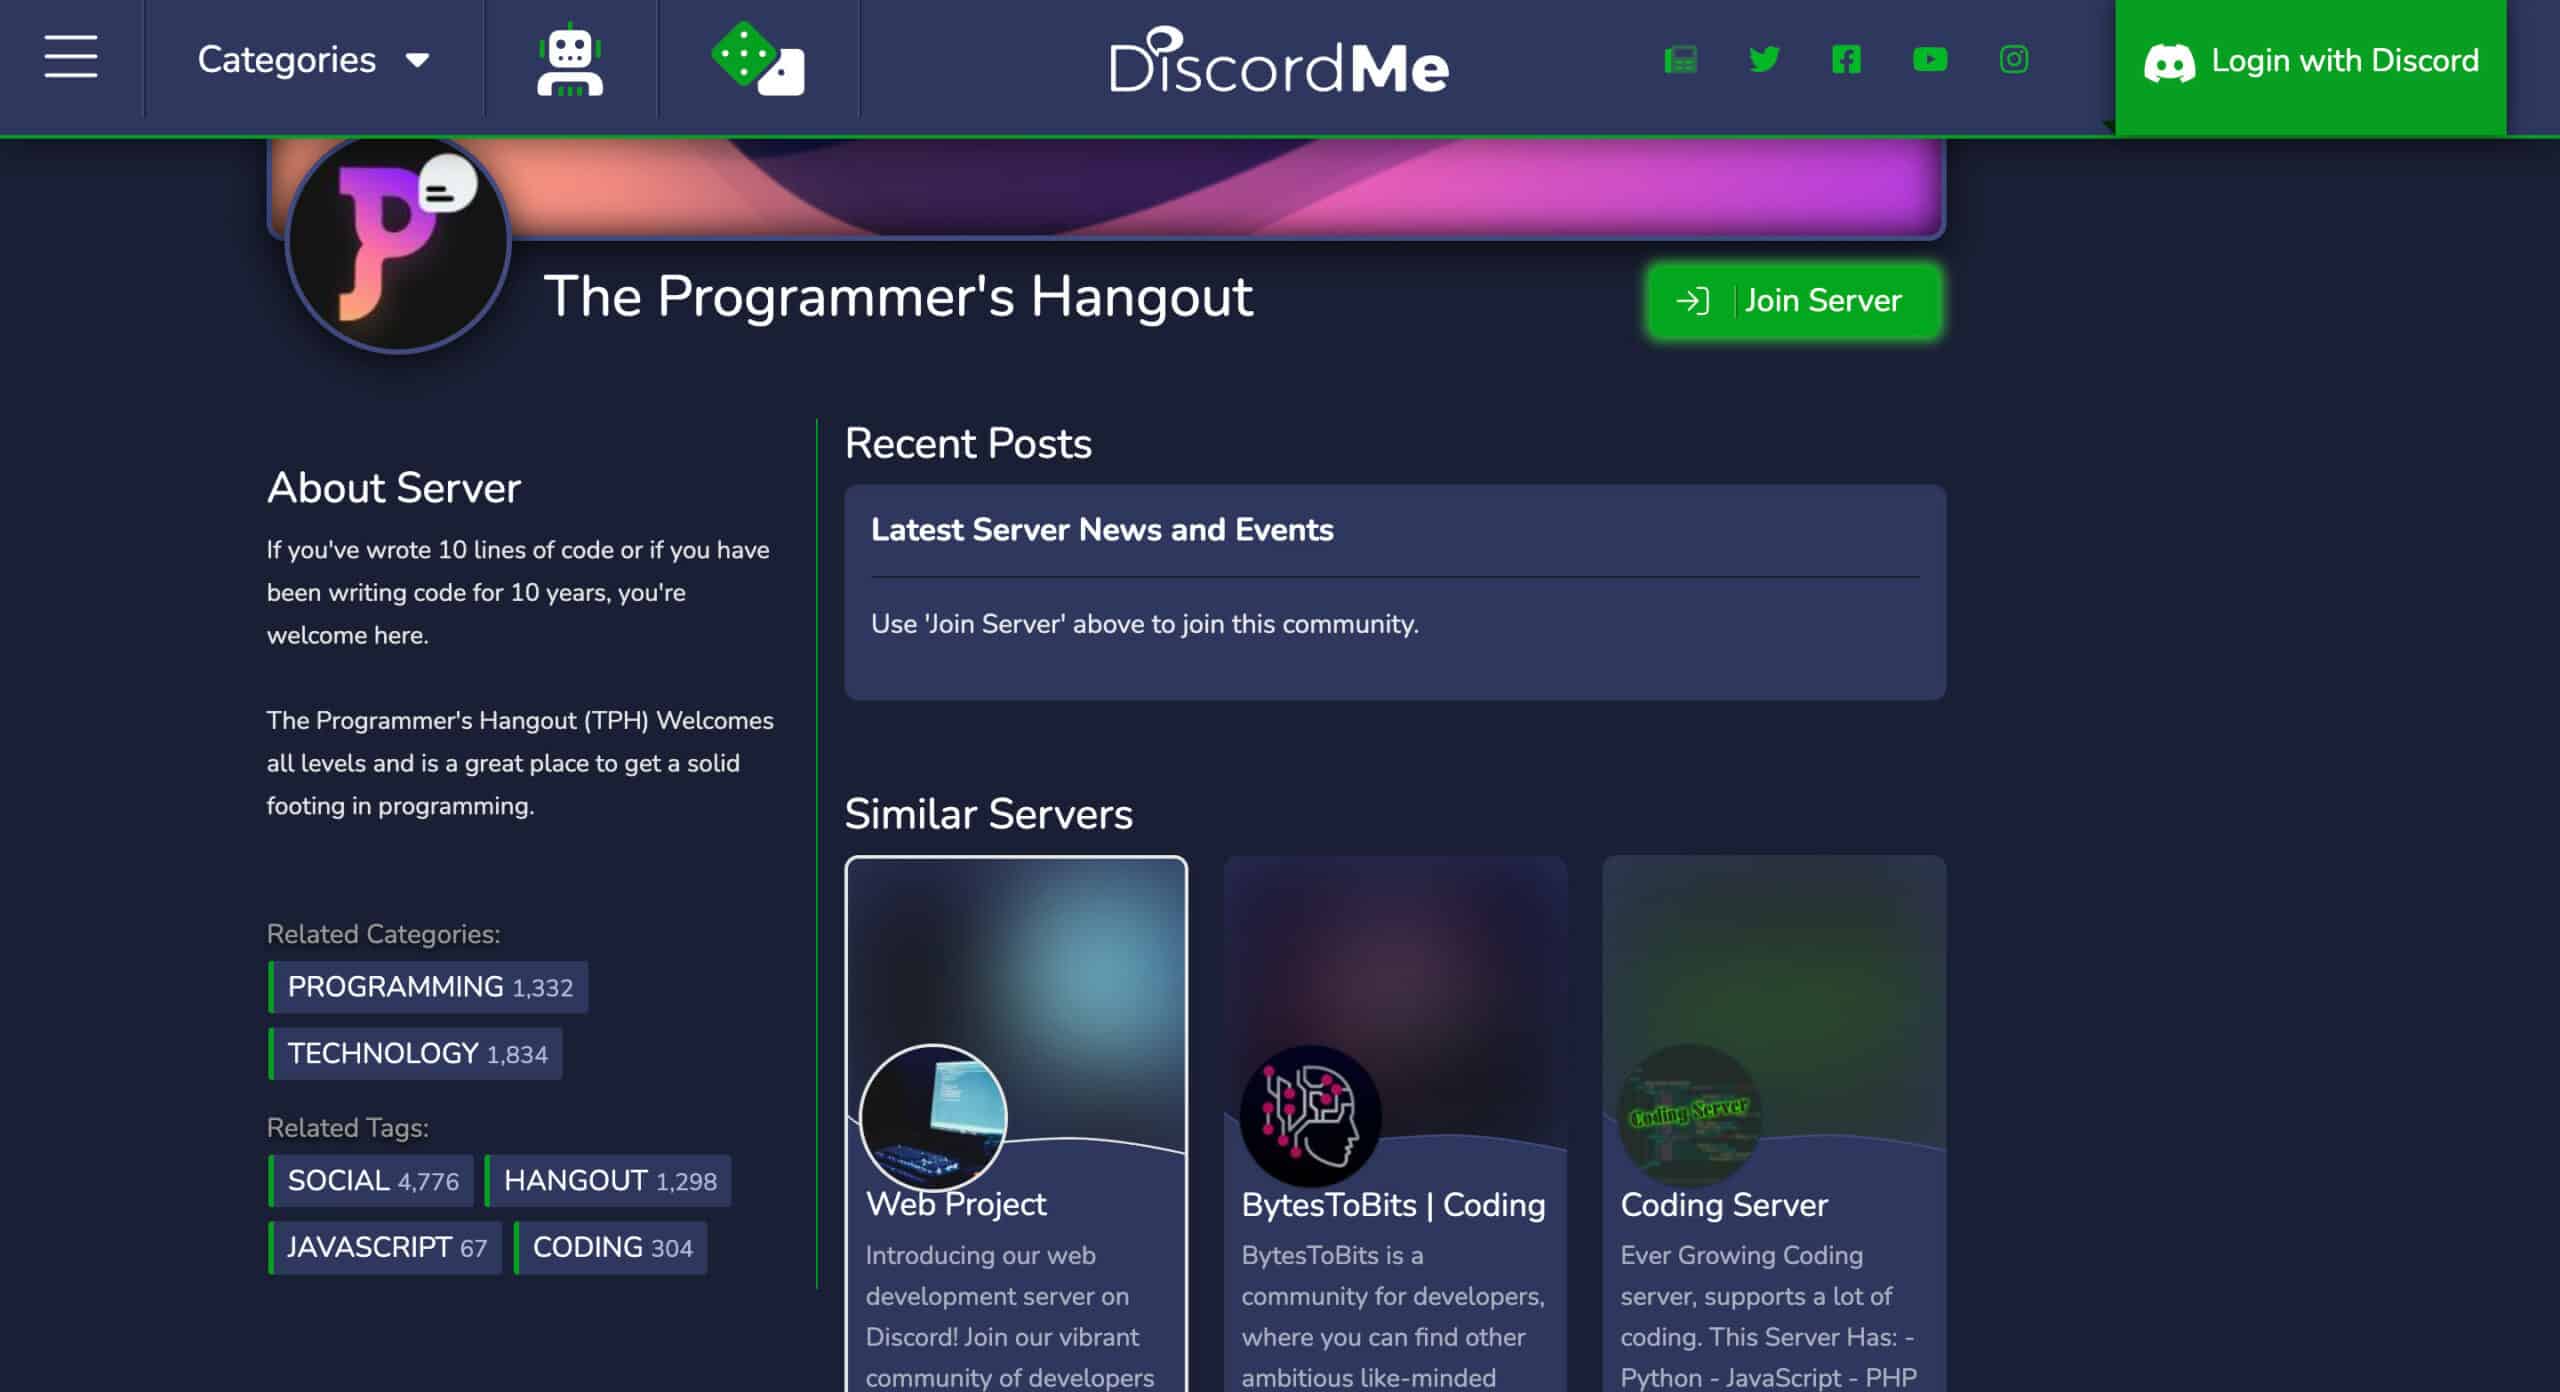Click 'Use Join Server above' message text
This screenshot has height=1392, width=2560.
(1145, 624)
